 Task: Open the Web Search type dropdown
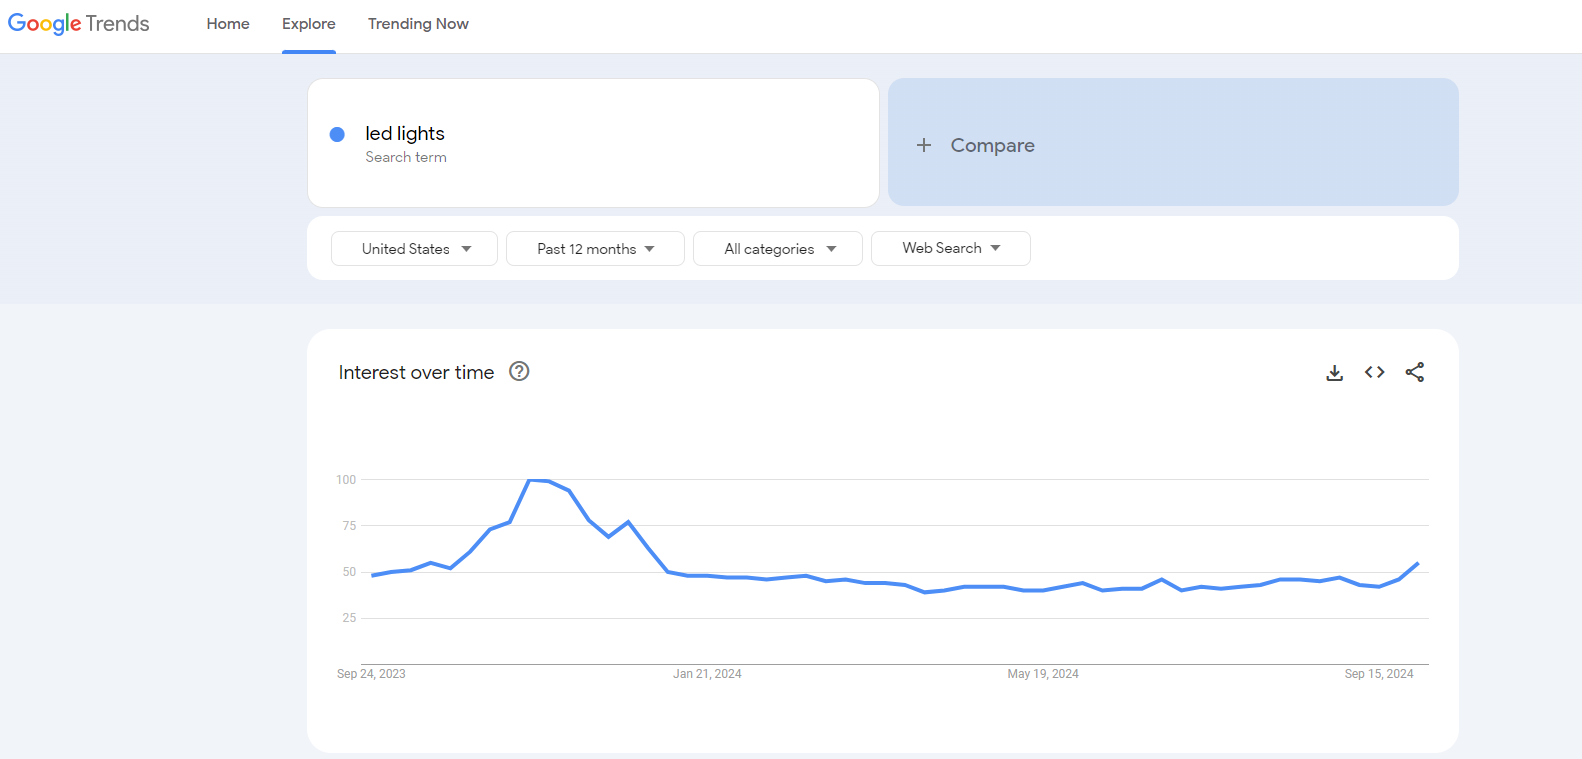pyautogui.click(x=951, y=248)
